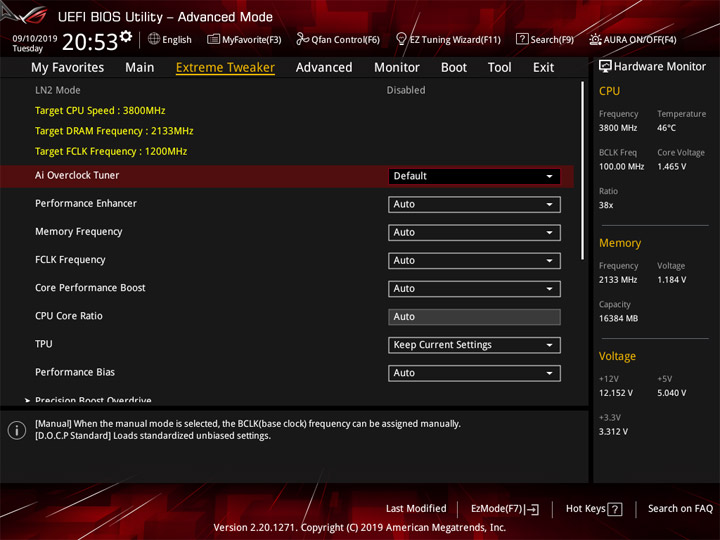Click the Memory Voltage 1.184 V value
Image resolution: width=720 pixels, height=540 pixels.
click(x=672, y=280)
